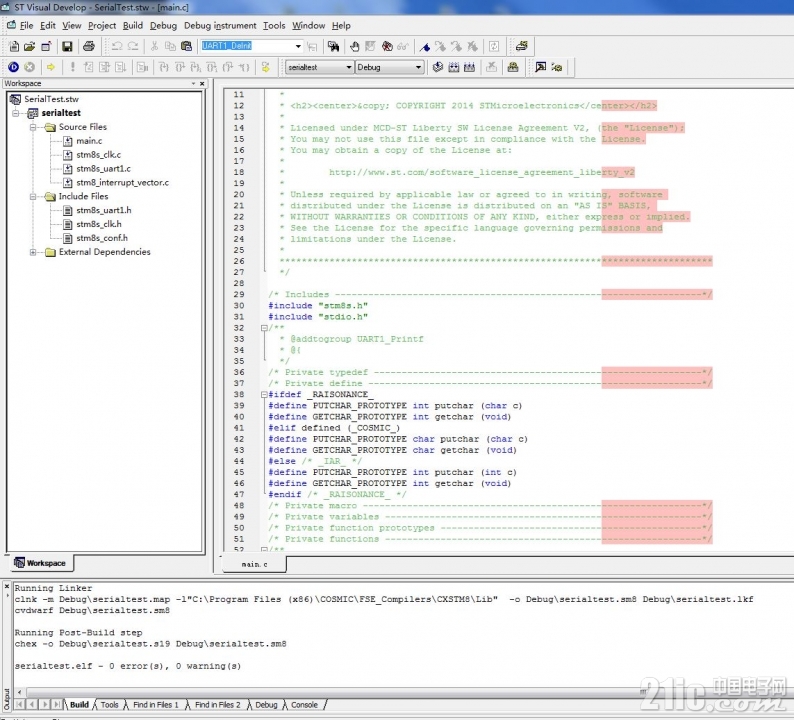Open the Build menu

tap(133, 25)
